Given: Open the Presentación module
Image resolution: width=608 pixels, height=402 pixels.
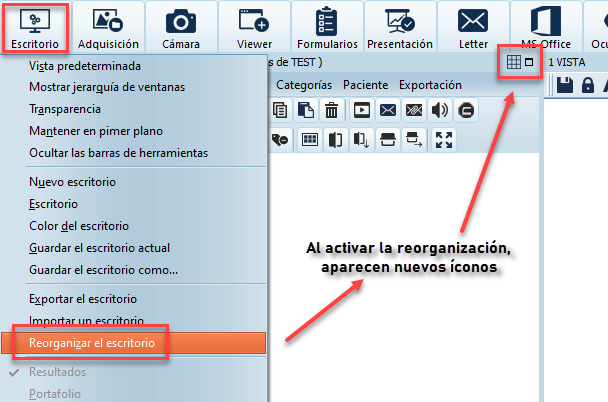Looking at the screenshot, I should (x=400, y=27).
